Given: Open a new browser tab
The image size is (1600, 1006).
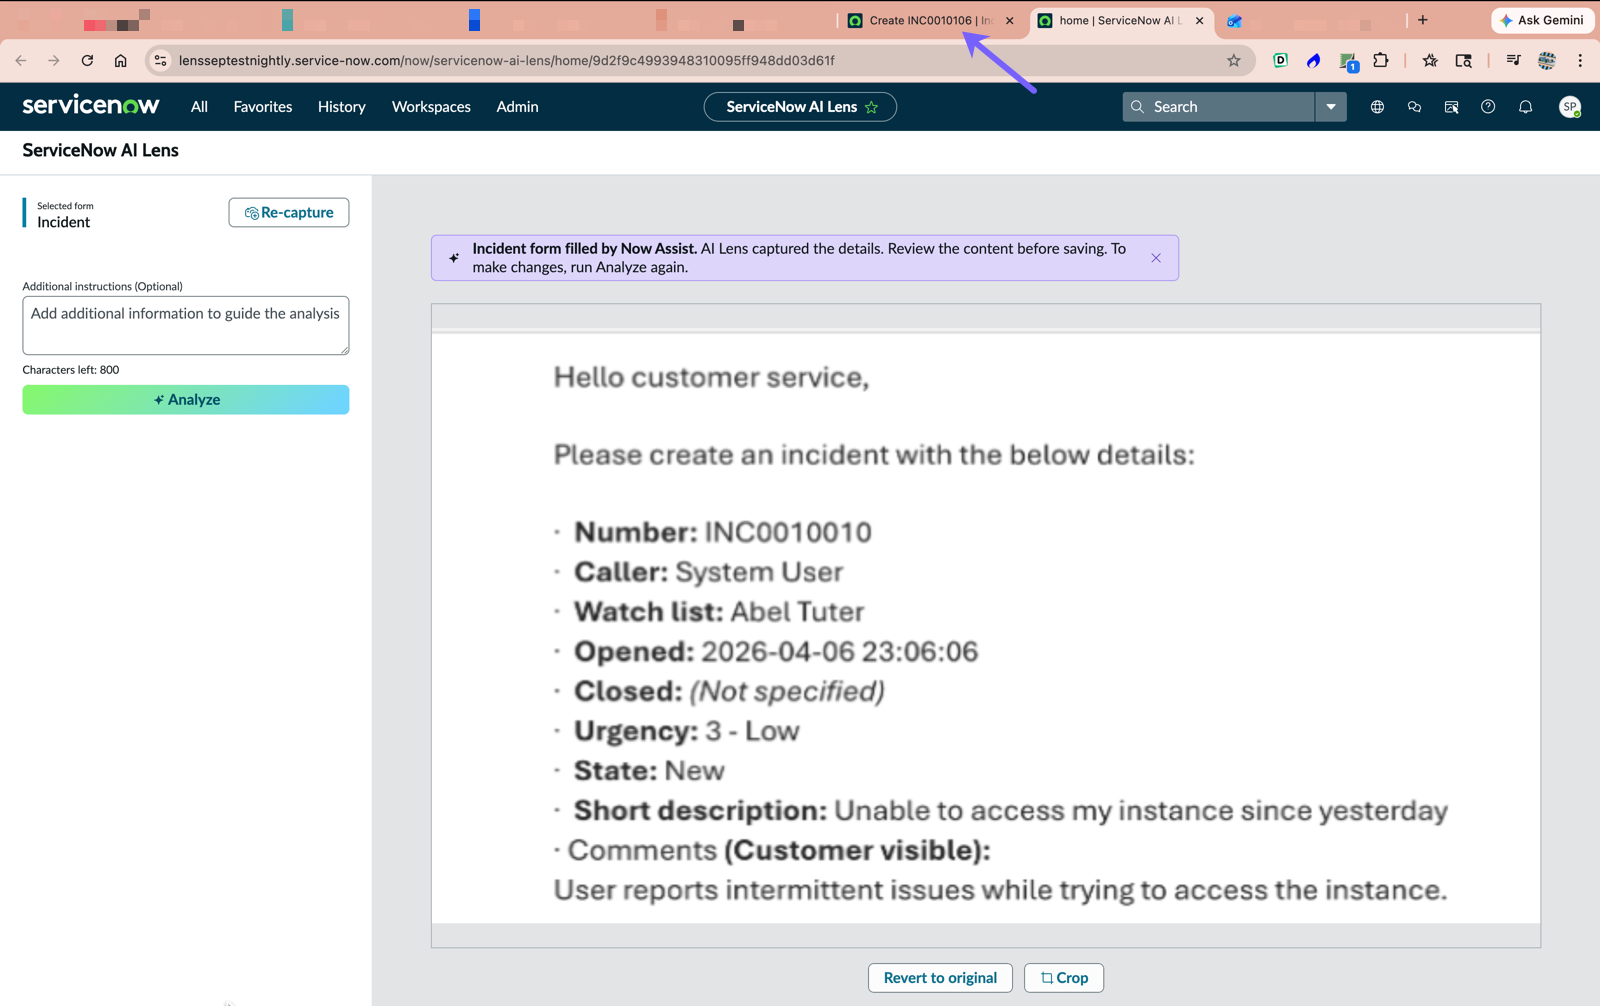Looking at the screenshot, I should point(1423,20).
